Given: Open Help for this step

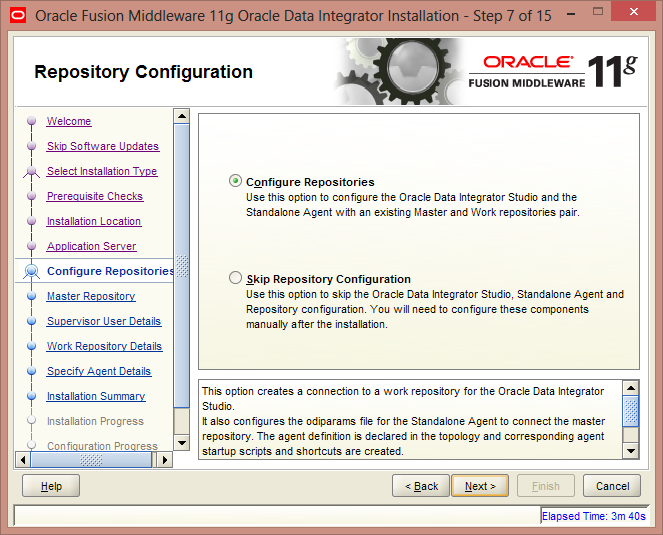Looking at the screenshot, I should 51,486.
